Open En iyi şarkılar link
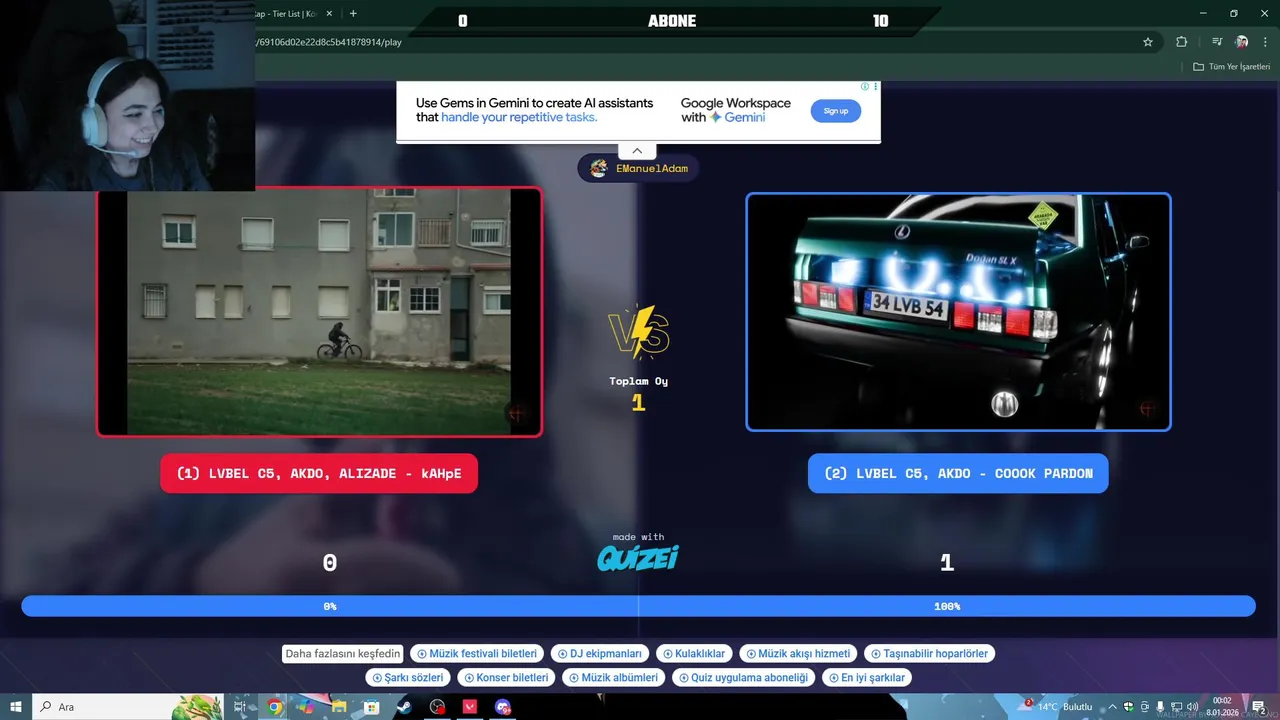 pos(866,678)
